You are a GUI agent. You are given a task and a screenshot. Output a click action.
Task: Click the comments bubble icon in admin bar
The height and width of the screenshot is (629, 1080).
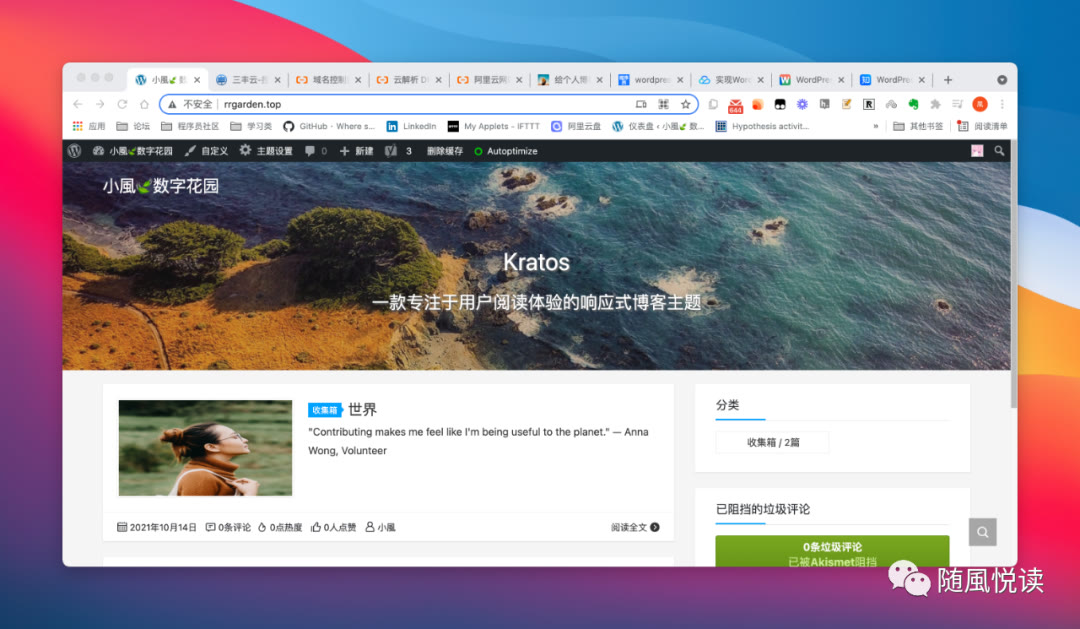point(312,151)
